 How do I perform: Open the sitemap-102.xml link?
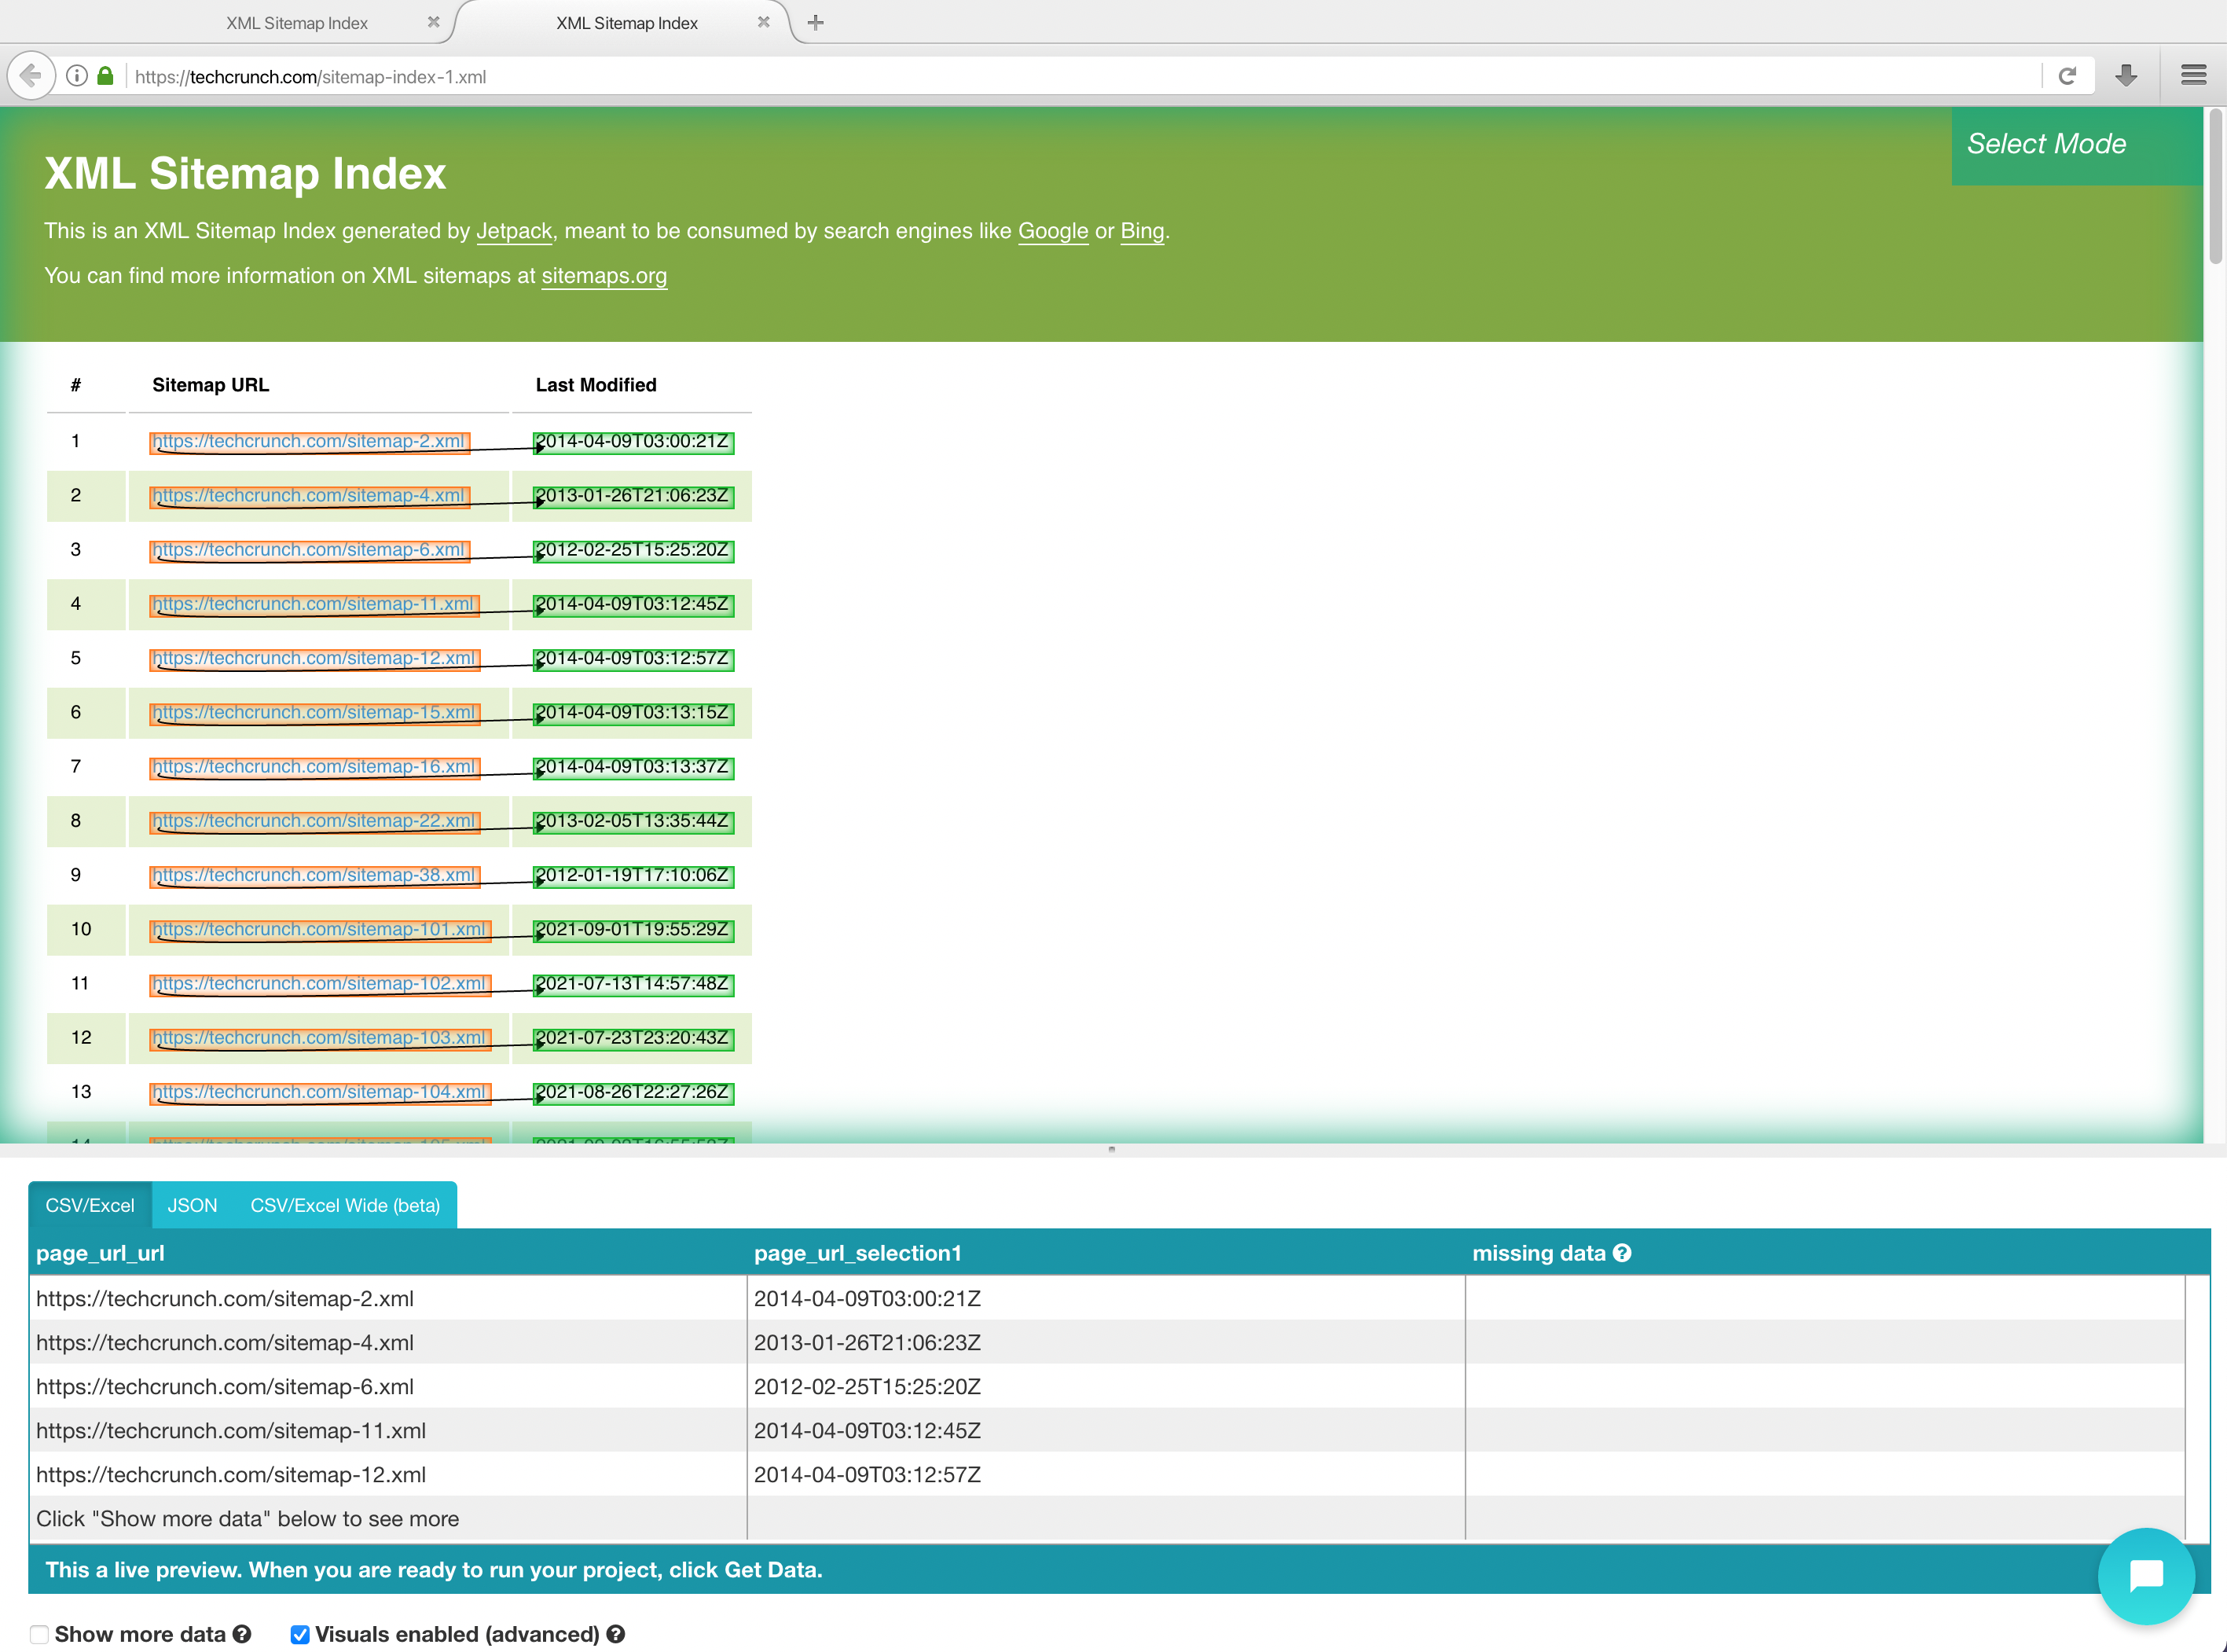[319, 984]
